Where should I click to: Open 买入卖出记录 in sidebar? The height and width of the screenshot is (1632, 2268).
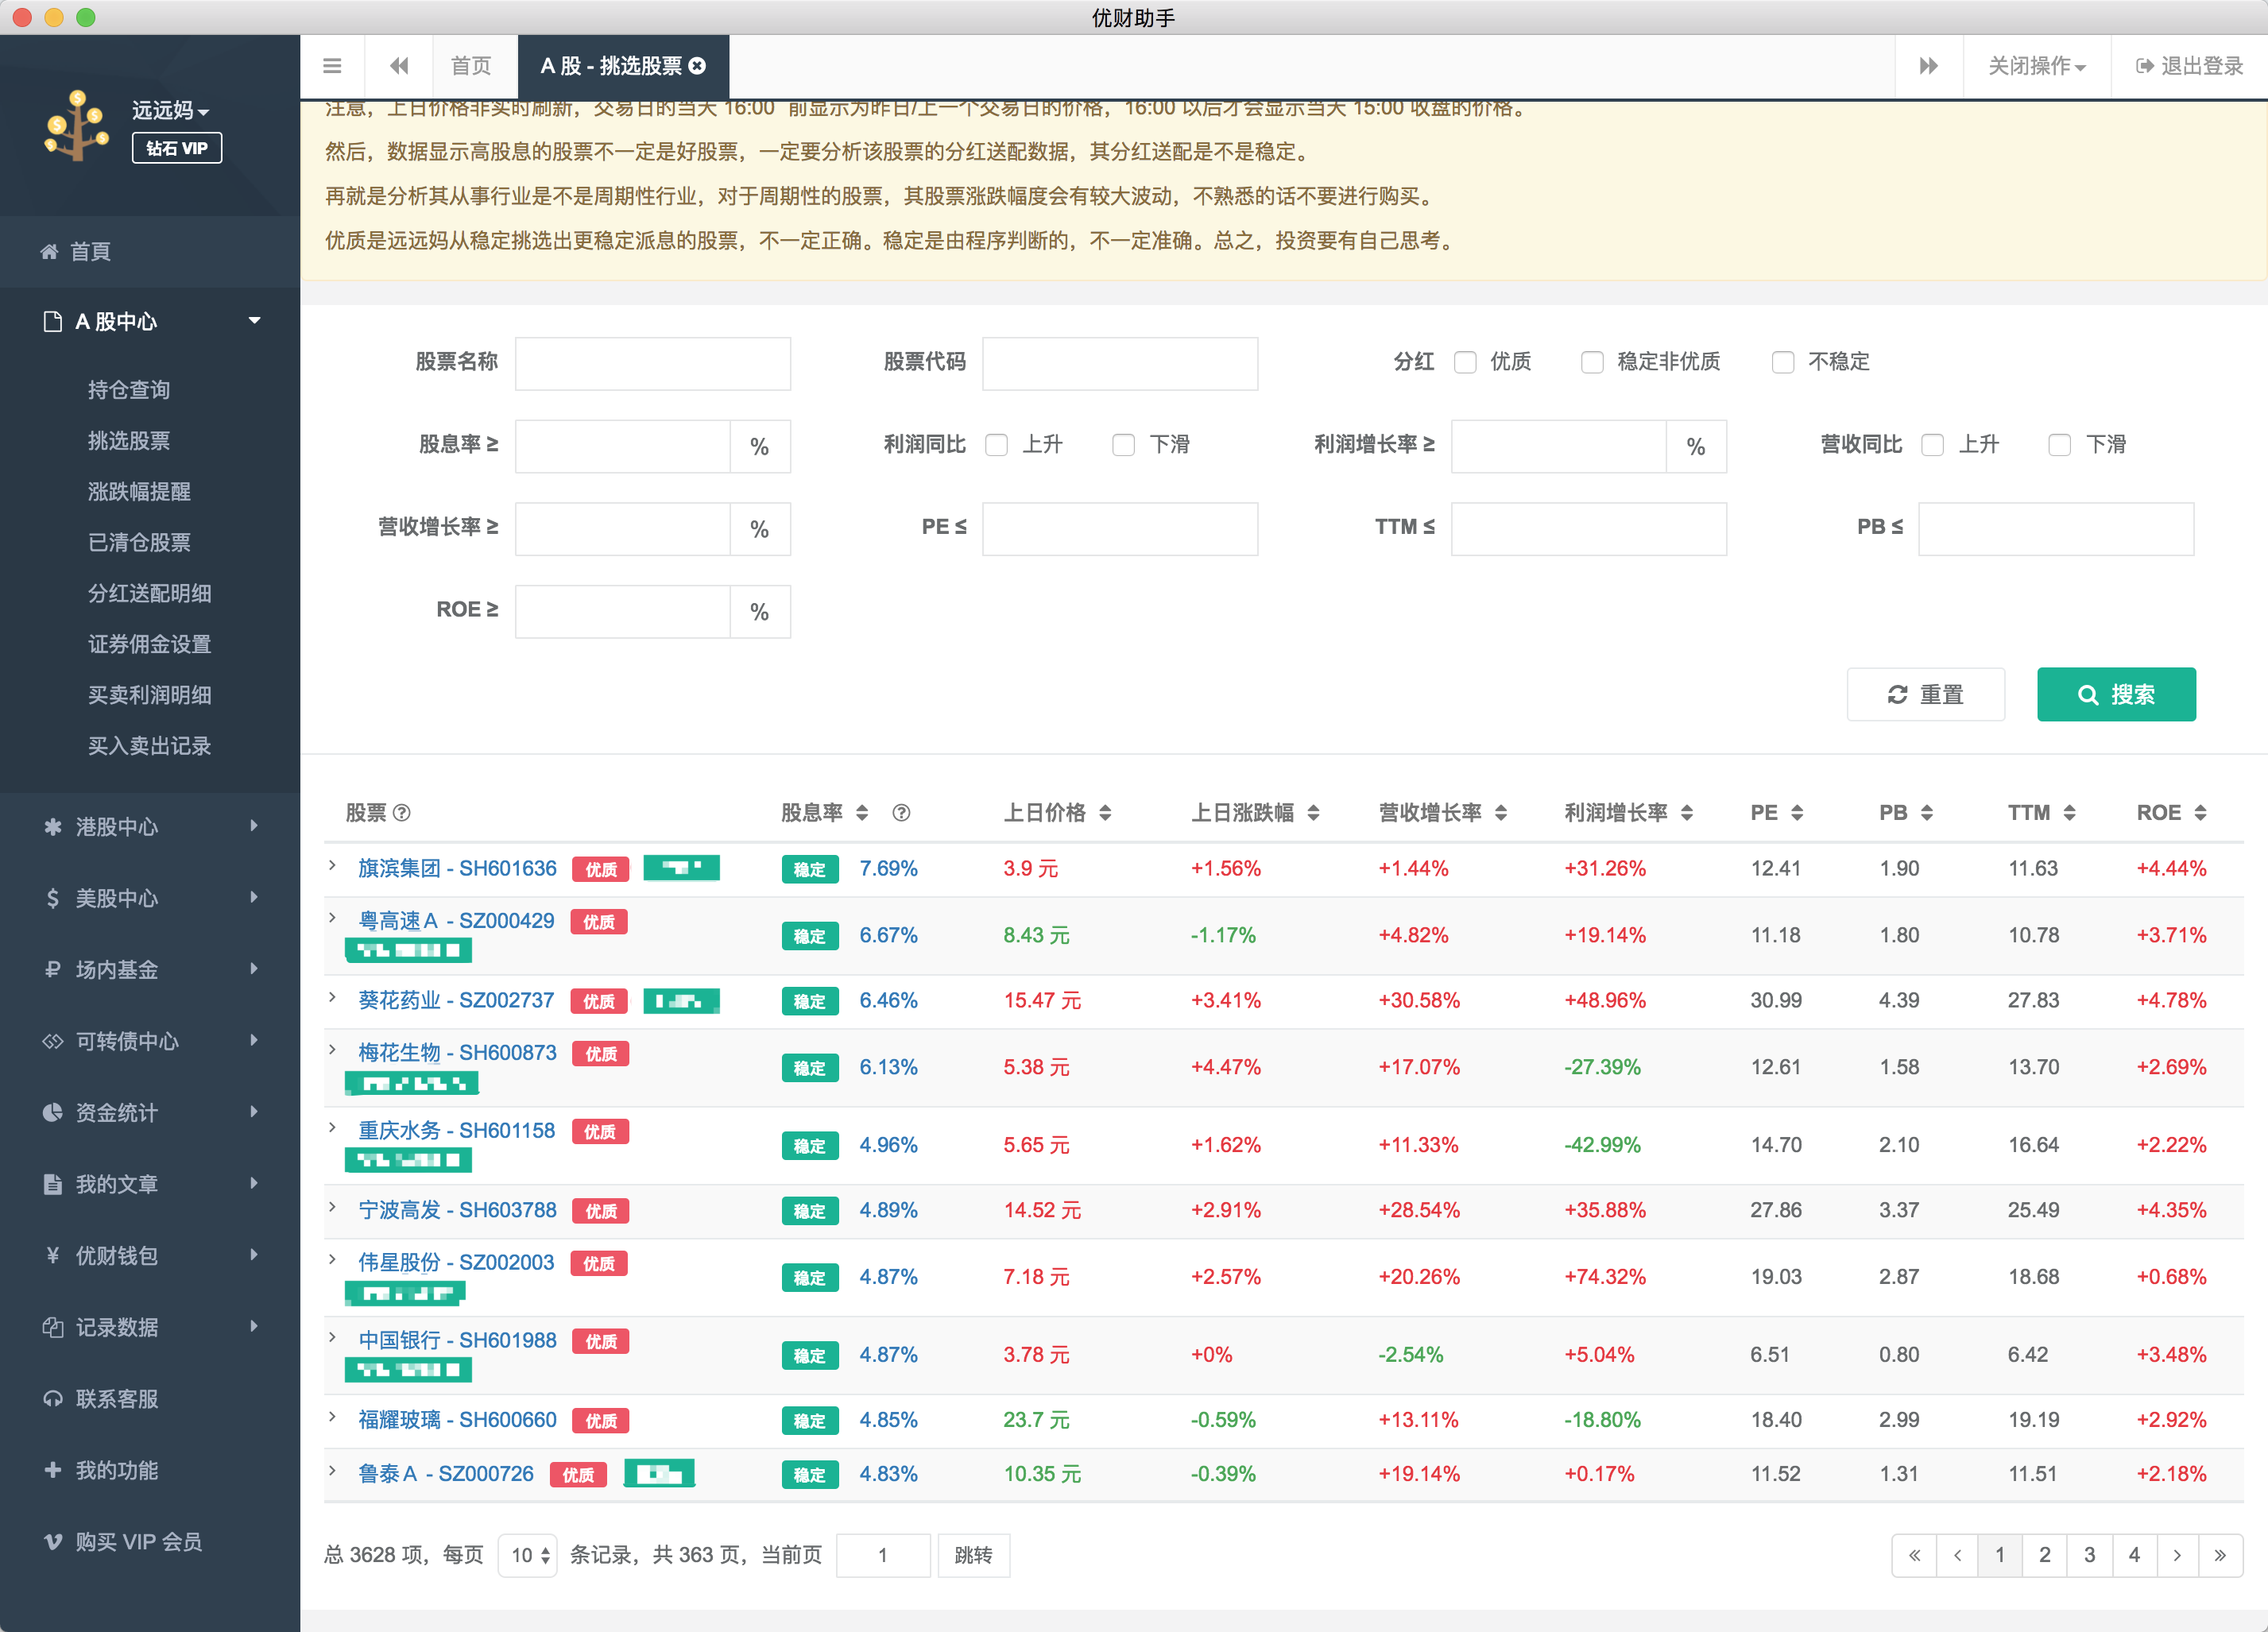(149, 746)
